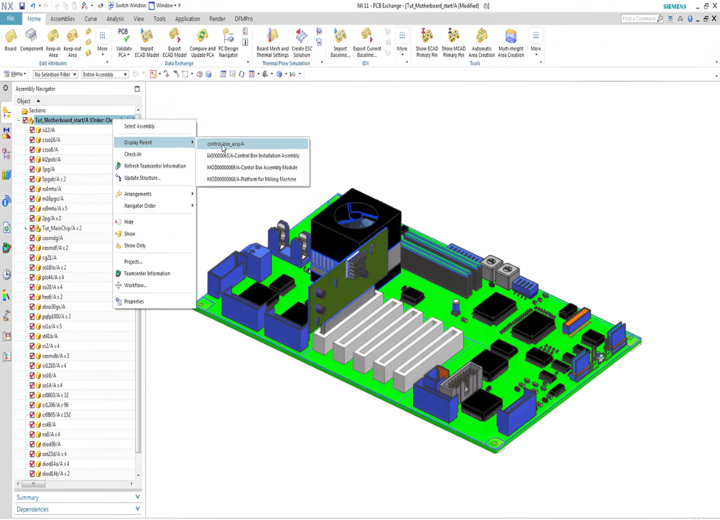Toggle checkbox for Tut_MainChip/A x 2
The width and height of the screenshot is (720, 520).
click(32, 228)
